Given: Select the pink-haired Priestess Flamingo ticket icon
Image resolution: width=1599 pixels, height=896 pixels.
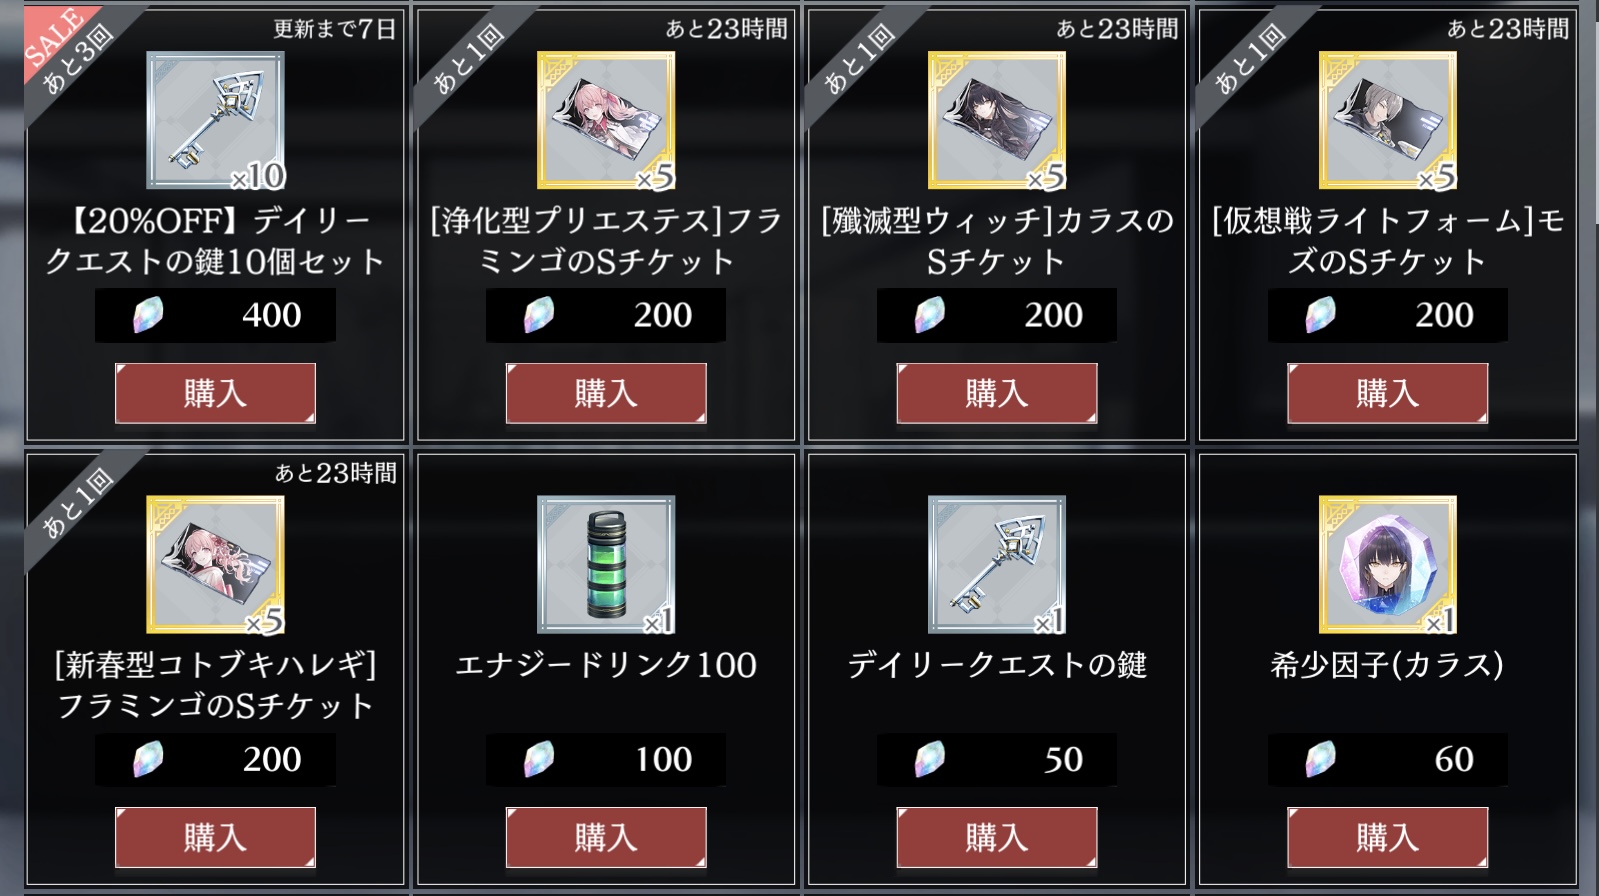Looking at the screenshot, I should click(606, 121).
